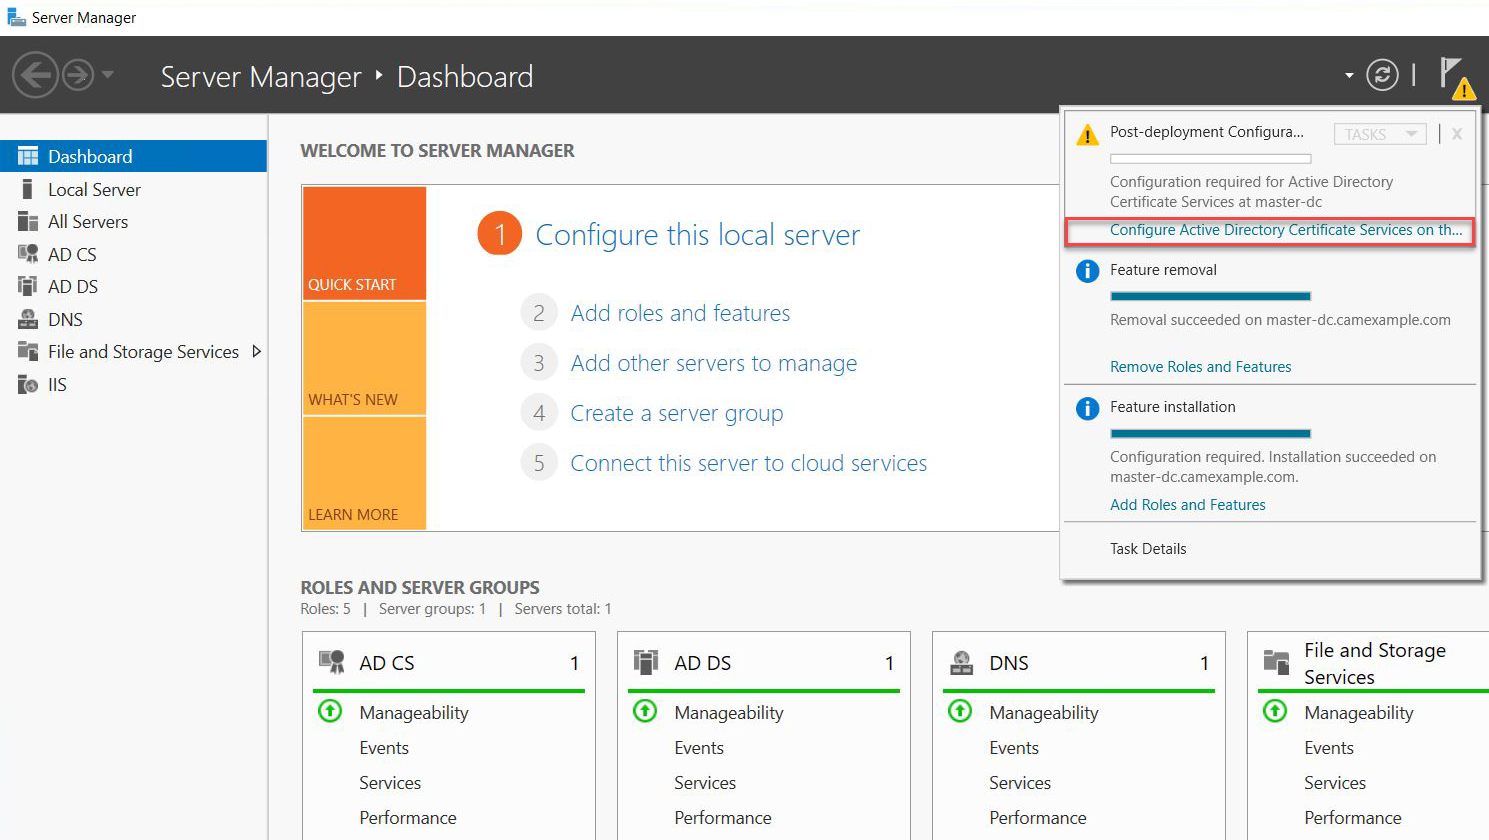Click Add other servers to manage

click(x=714, y=363)
